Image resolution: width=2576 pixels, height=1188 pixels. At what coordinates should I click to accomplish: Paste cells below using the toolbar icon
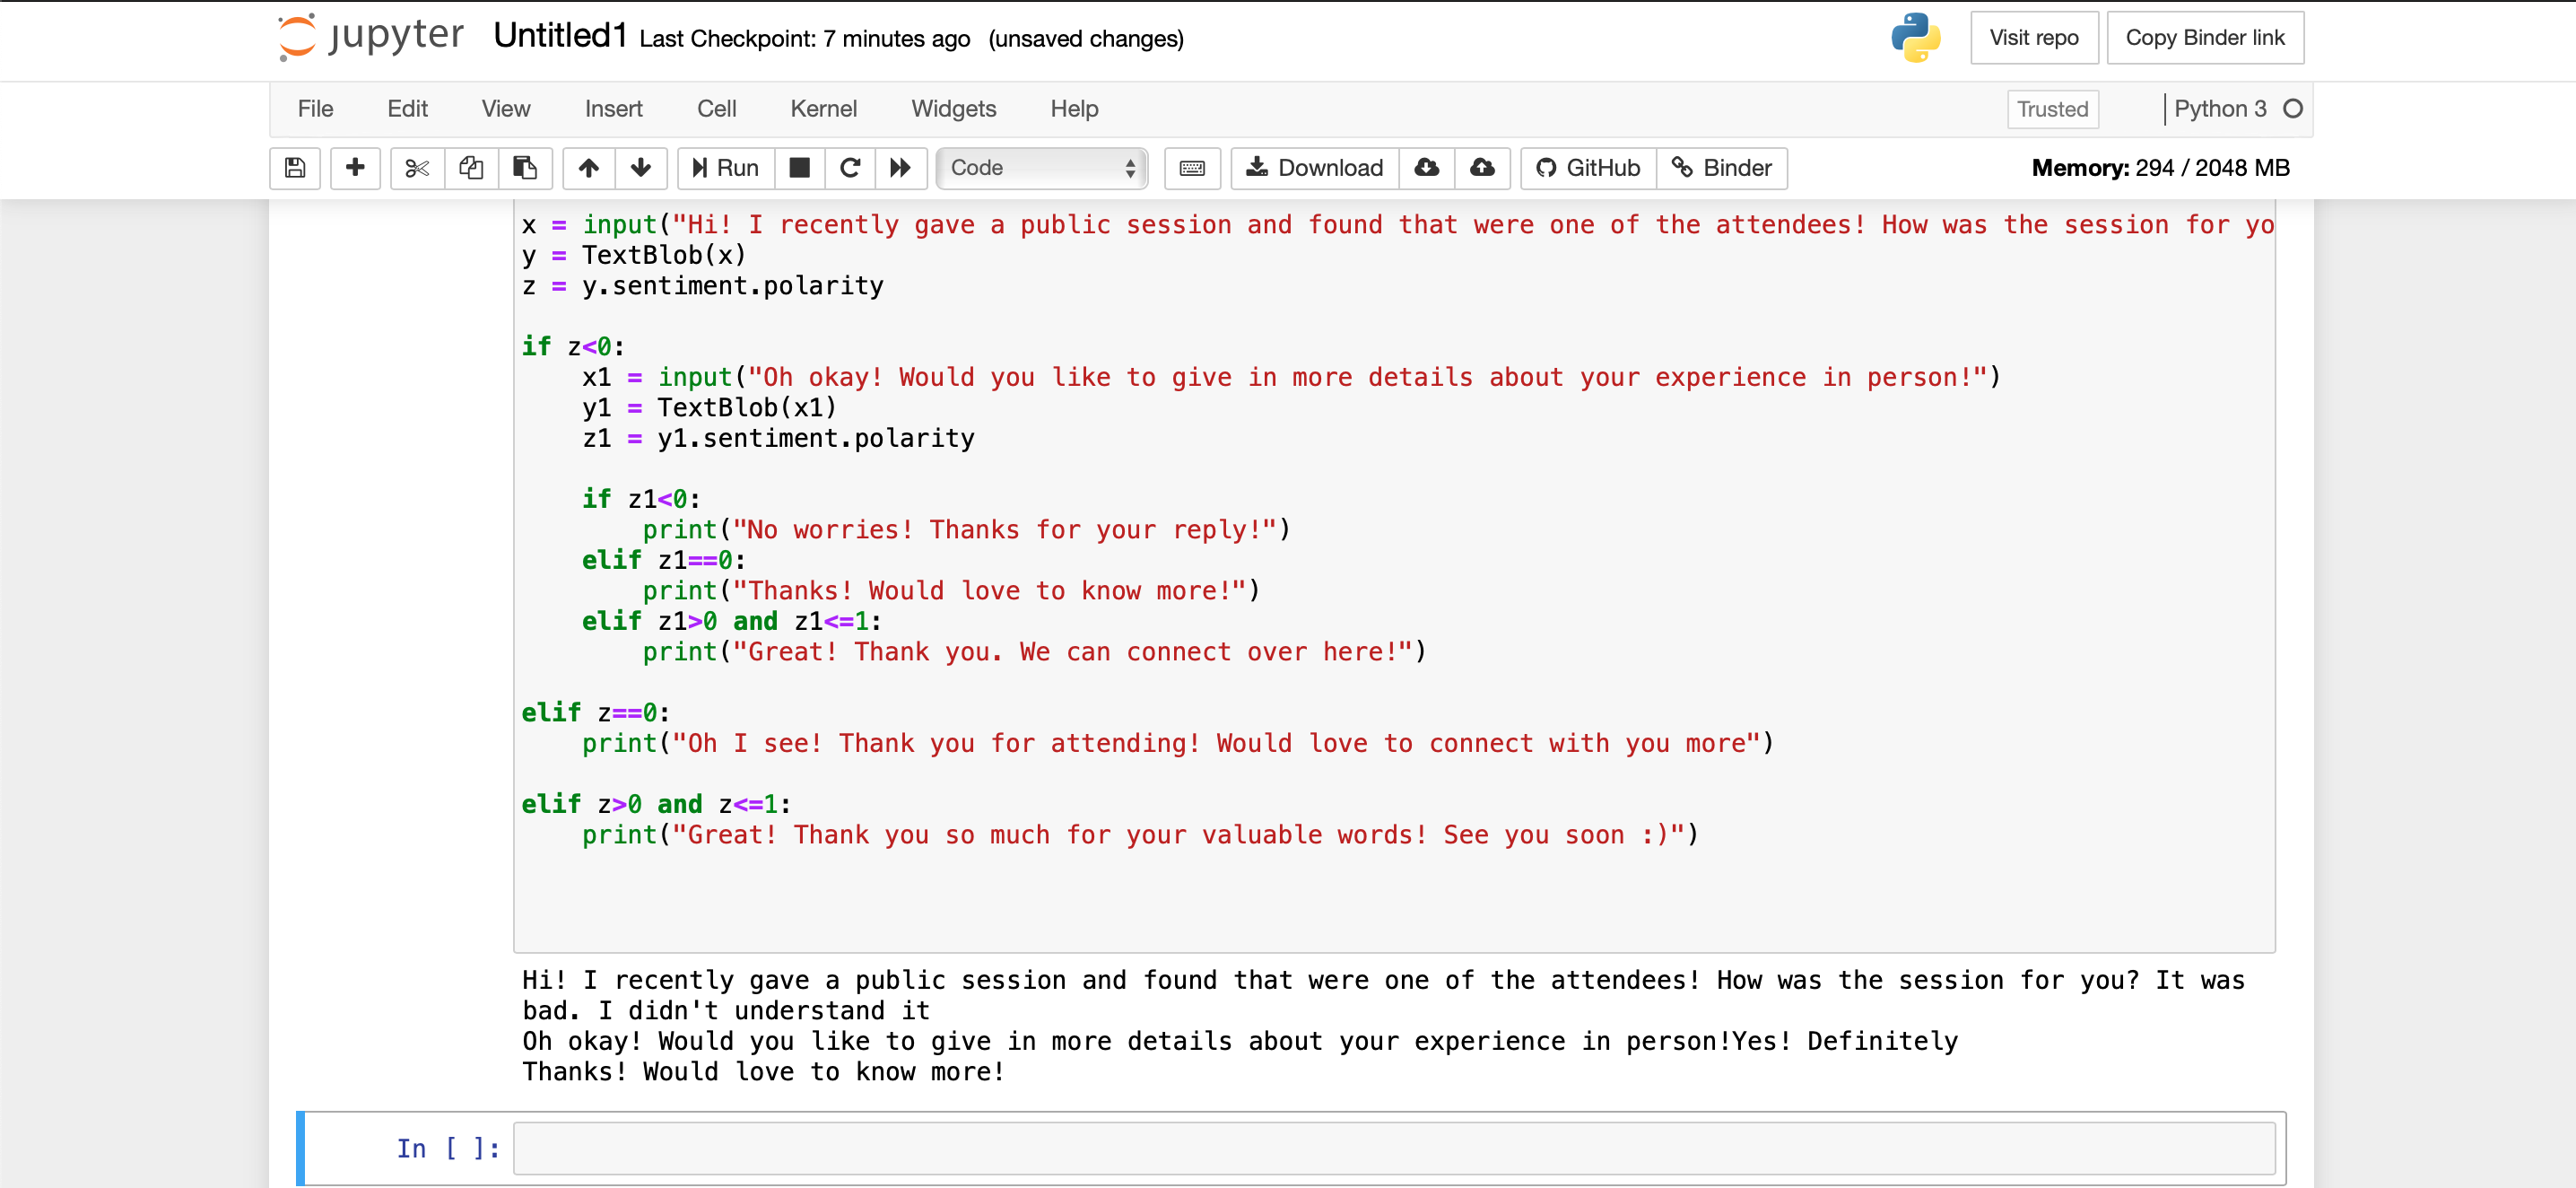coord(525,168)
